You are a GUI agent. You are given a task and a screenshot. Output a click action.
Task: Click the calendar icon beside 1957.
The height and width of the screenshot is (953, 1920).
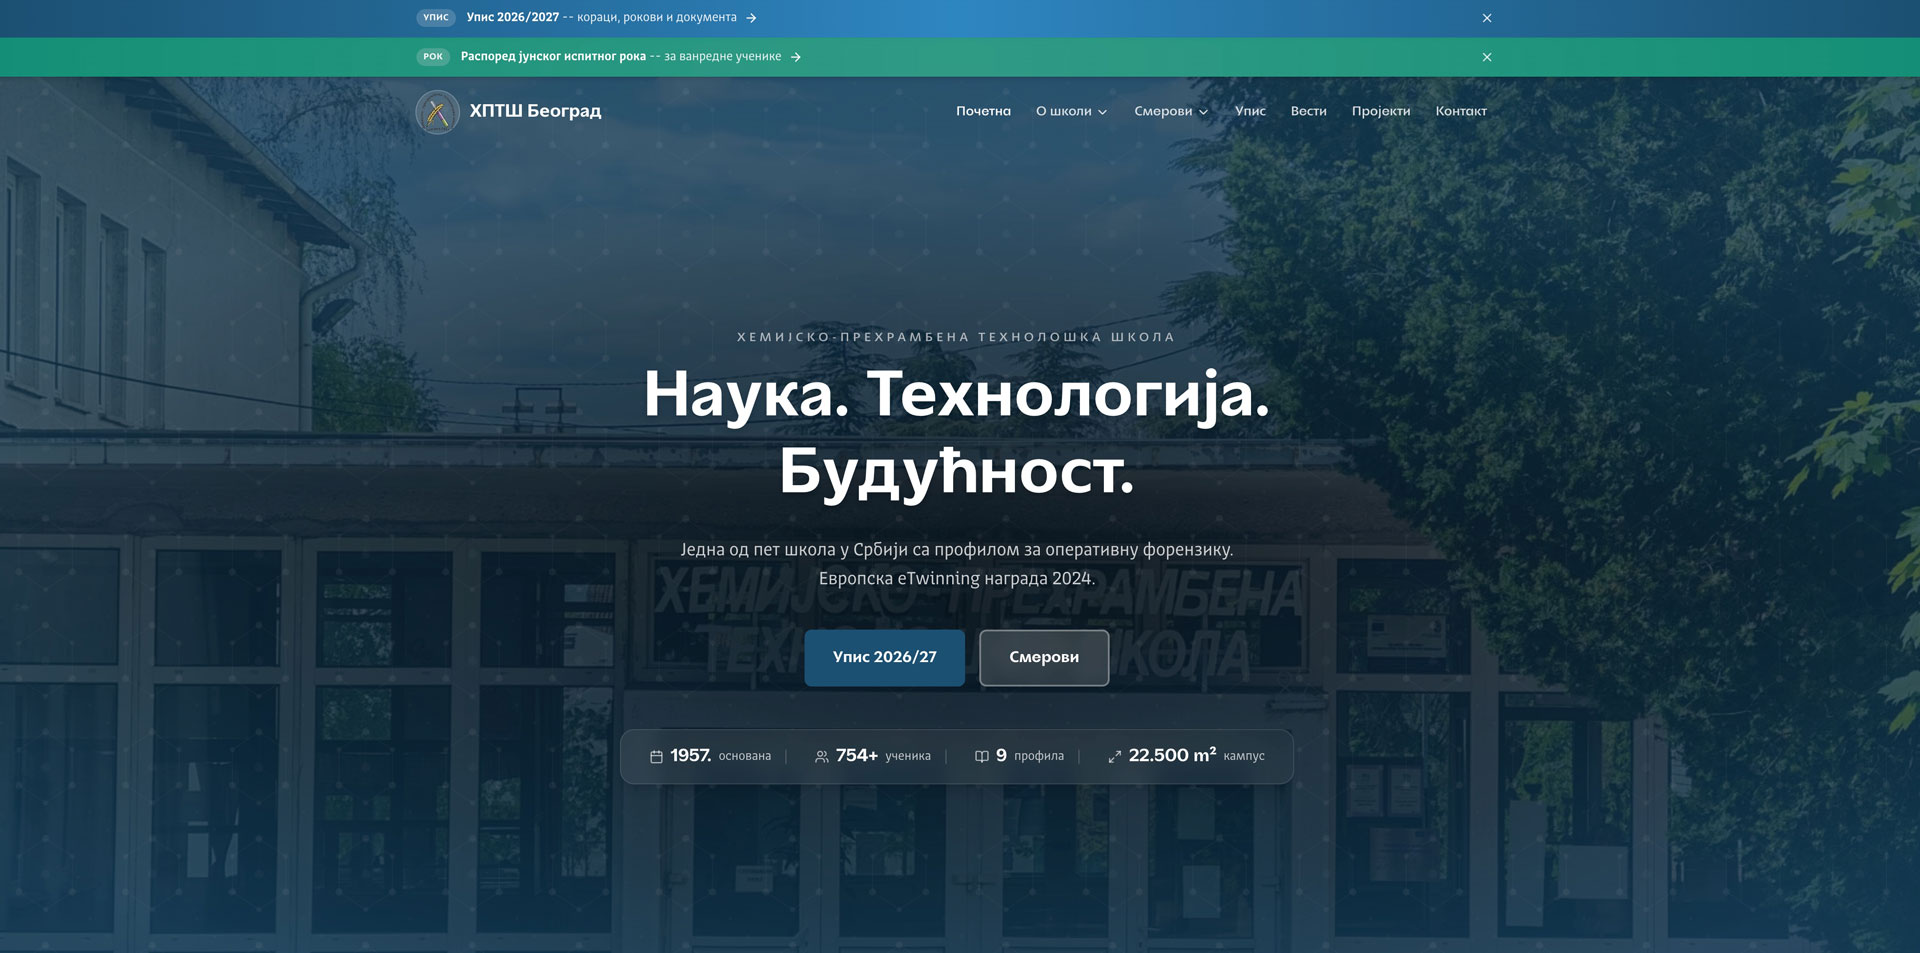coord(656,757)
